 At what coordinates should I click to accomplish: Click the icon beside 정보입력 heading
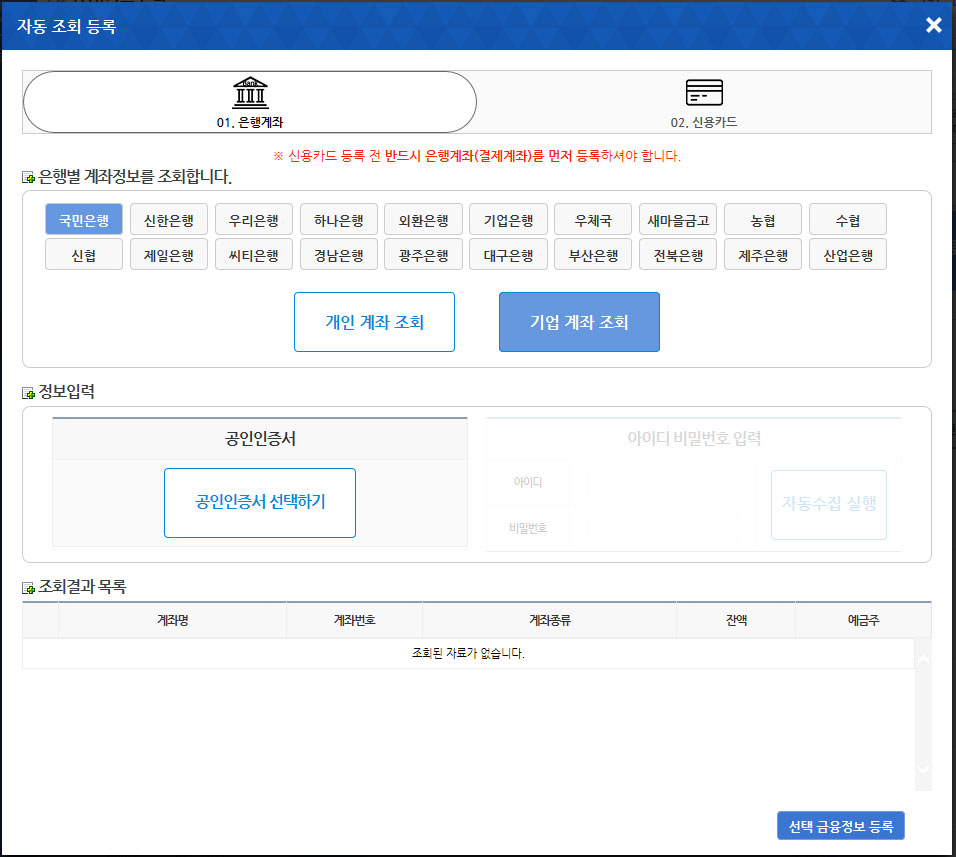click(28, 393)
